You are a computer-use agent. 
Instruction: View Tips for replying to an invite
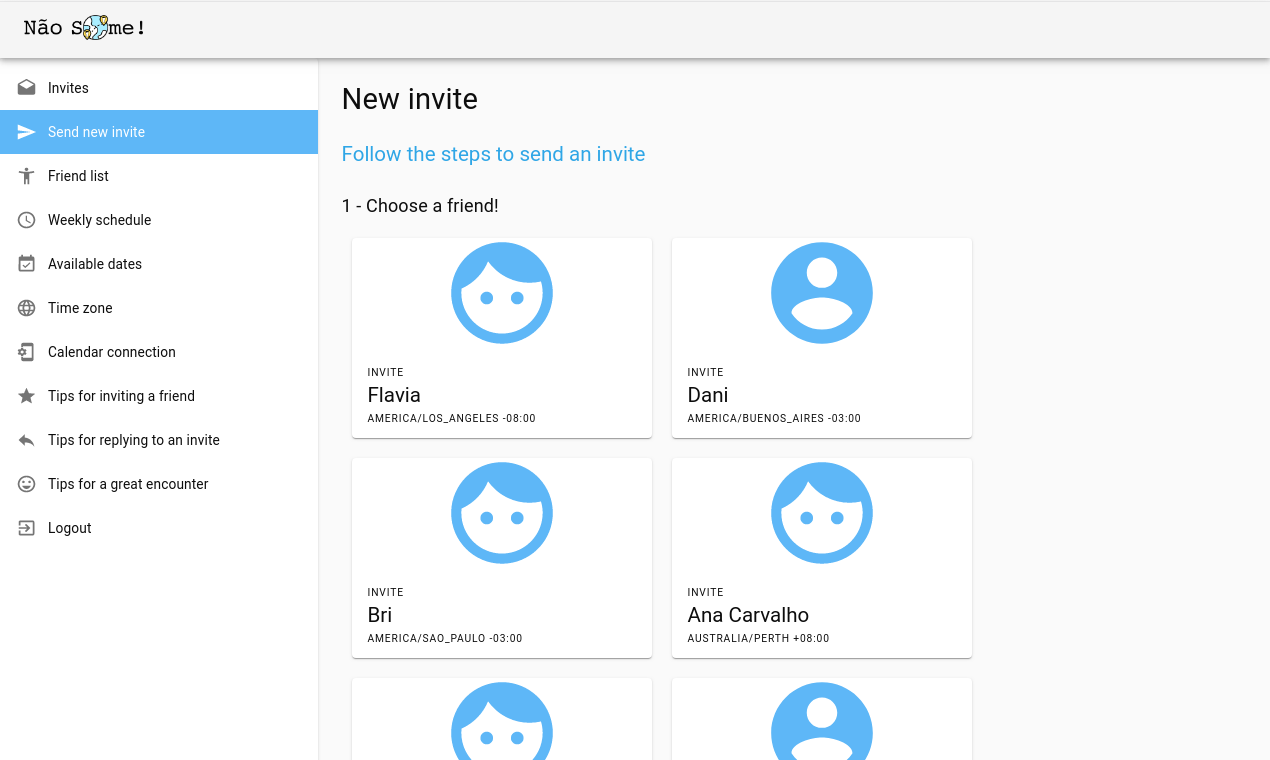tap(159, 440)
